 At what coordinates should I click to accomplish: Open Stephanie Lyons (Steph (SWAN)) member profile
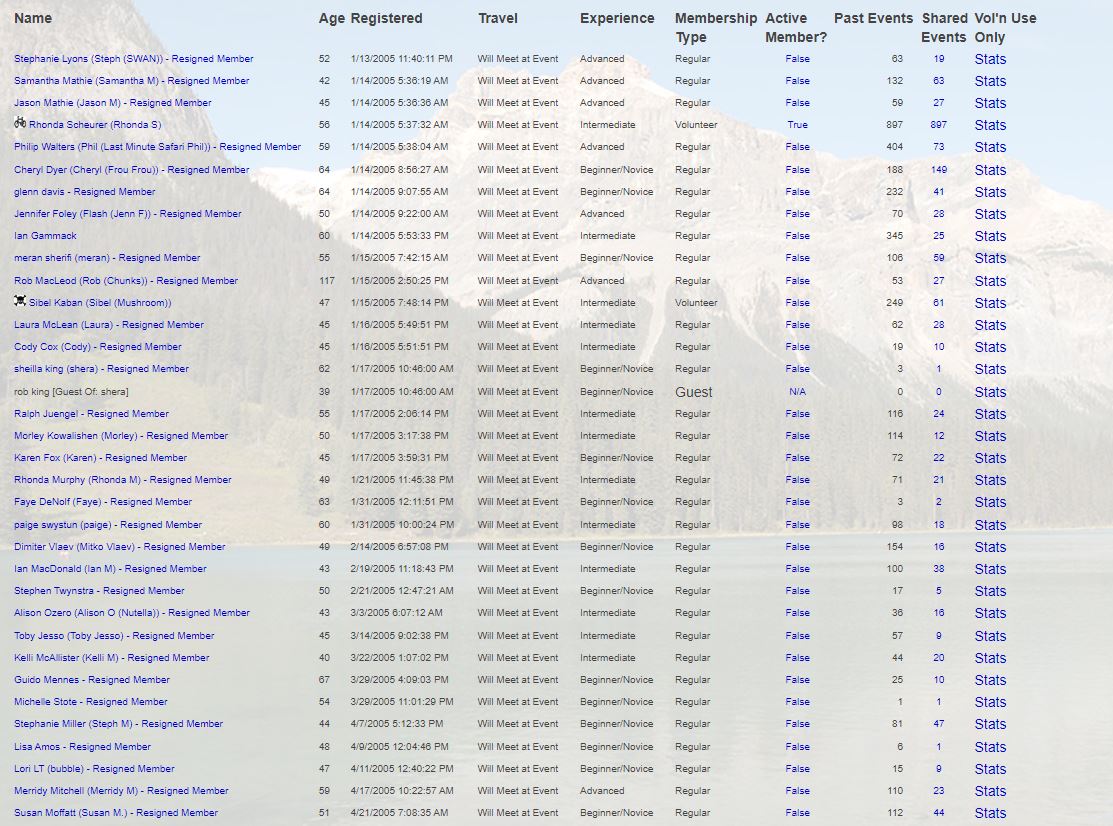tap(133, 59)
